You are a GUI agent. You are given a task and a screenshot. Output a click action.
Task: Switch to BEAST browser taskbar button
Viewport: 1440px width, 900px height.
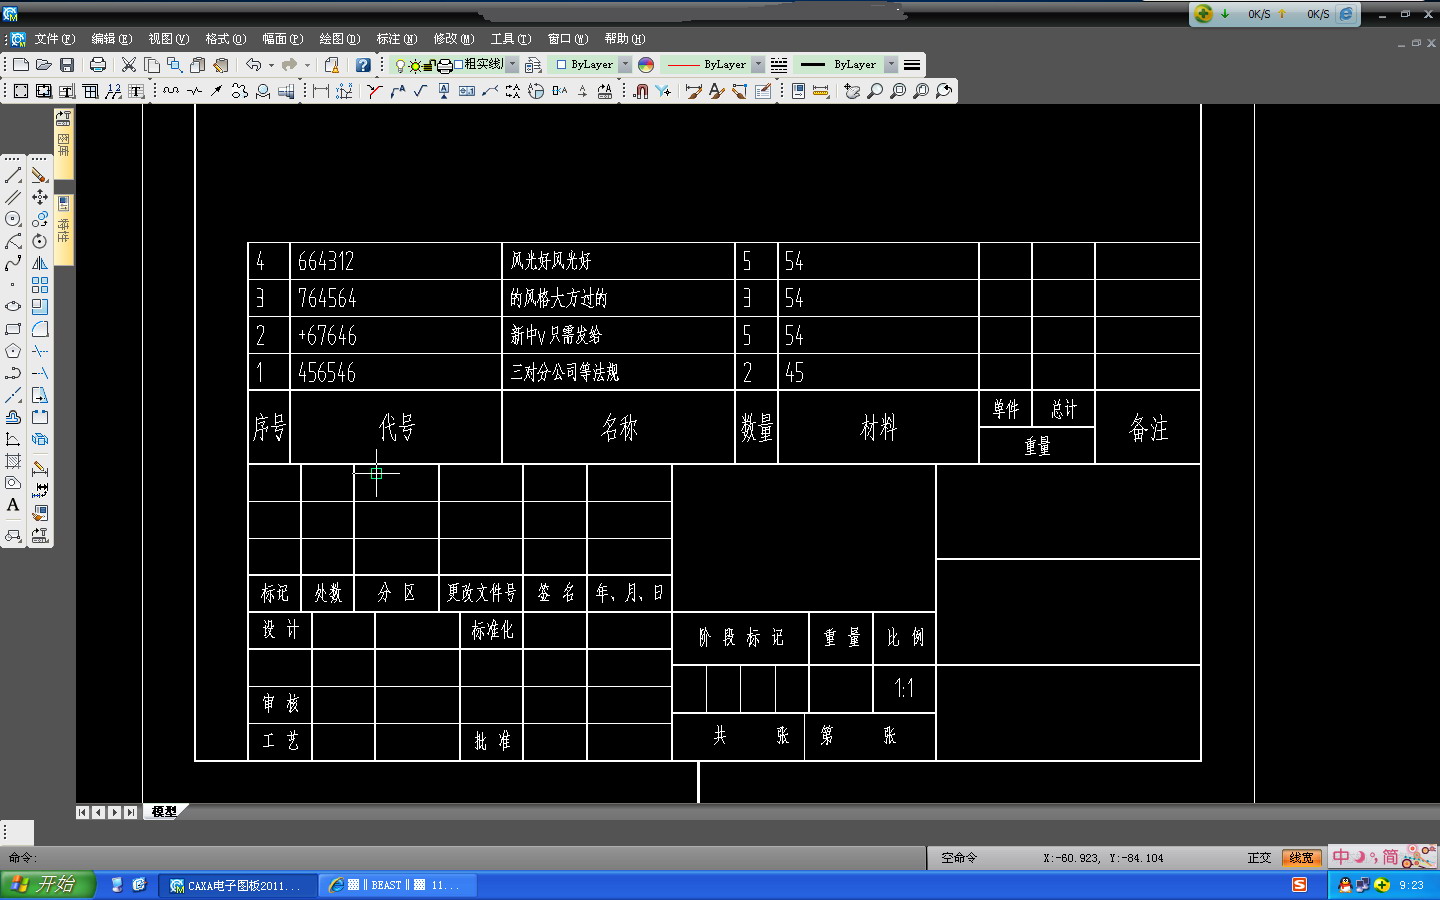(398, 885)
